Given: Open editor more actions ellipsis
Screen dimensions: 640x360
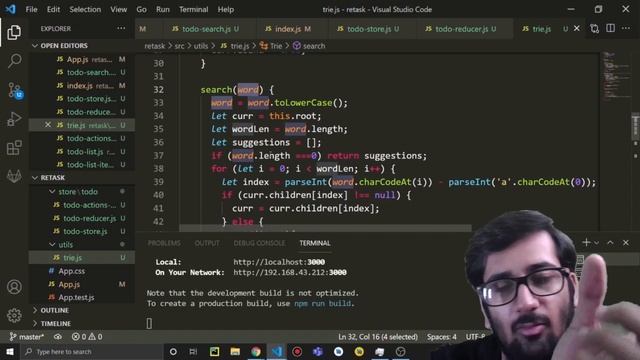Looking at the screenshot, I should pyautogui.click(x=626, y=28).
